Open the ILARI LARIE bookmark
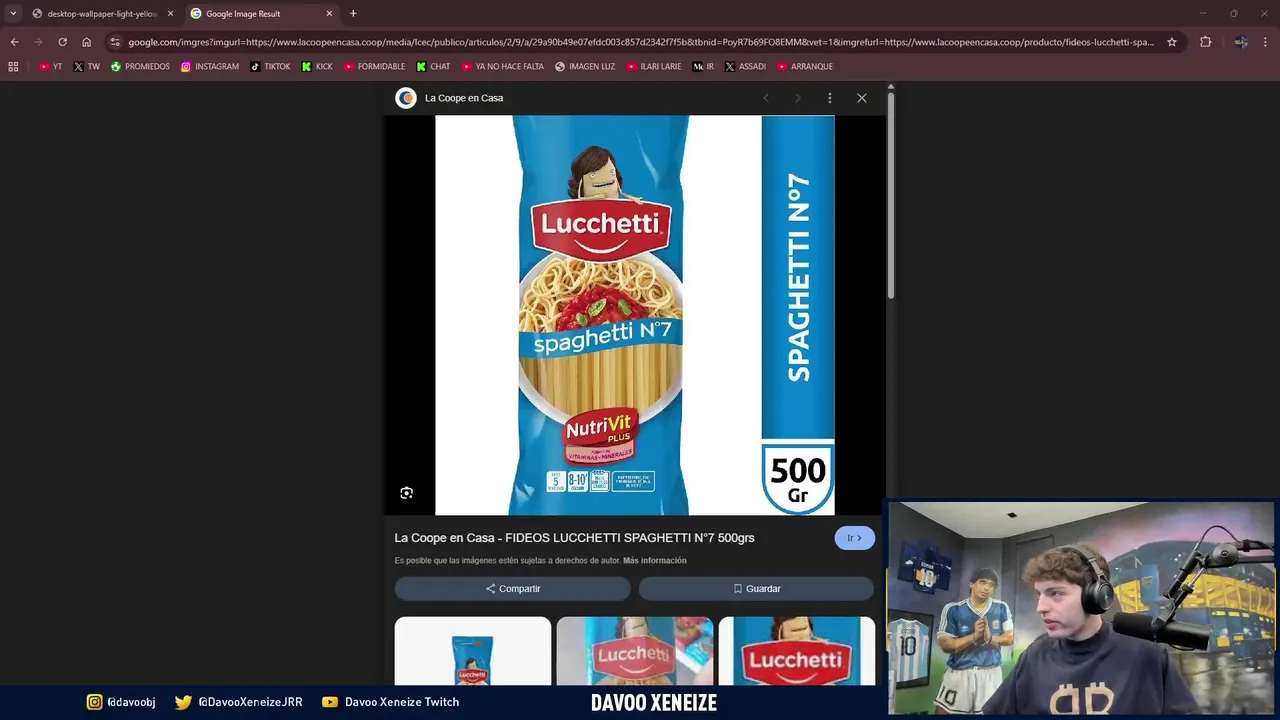 click(654, 66)
